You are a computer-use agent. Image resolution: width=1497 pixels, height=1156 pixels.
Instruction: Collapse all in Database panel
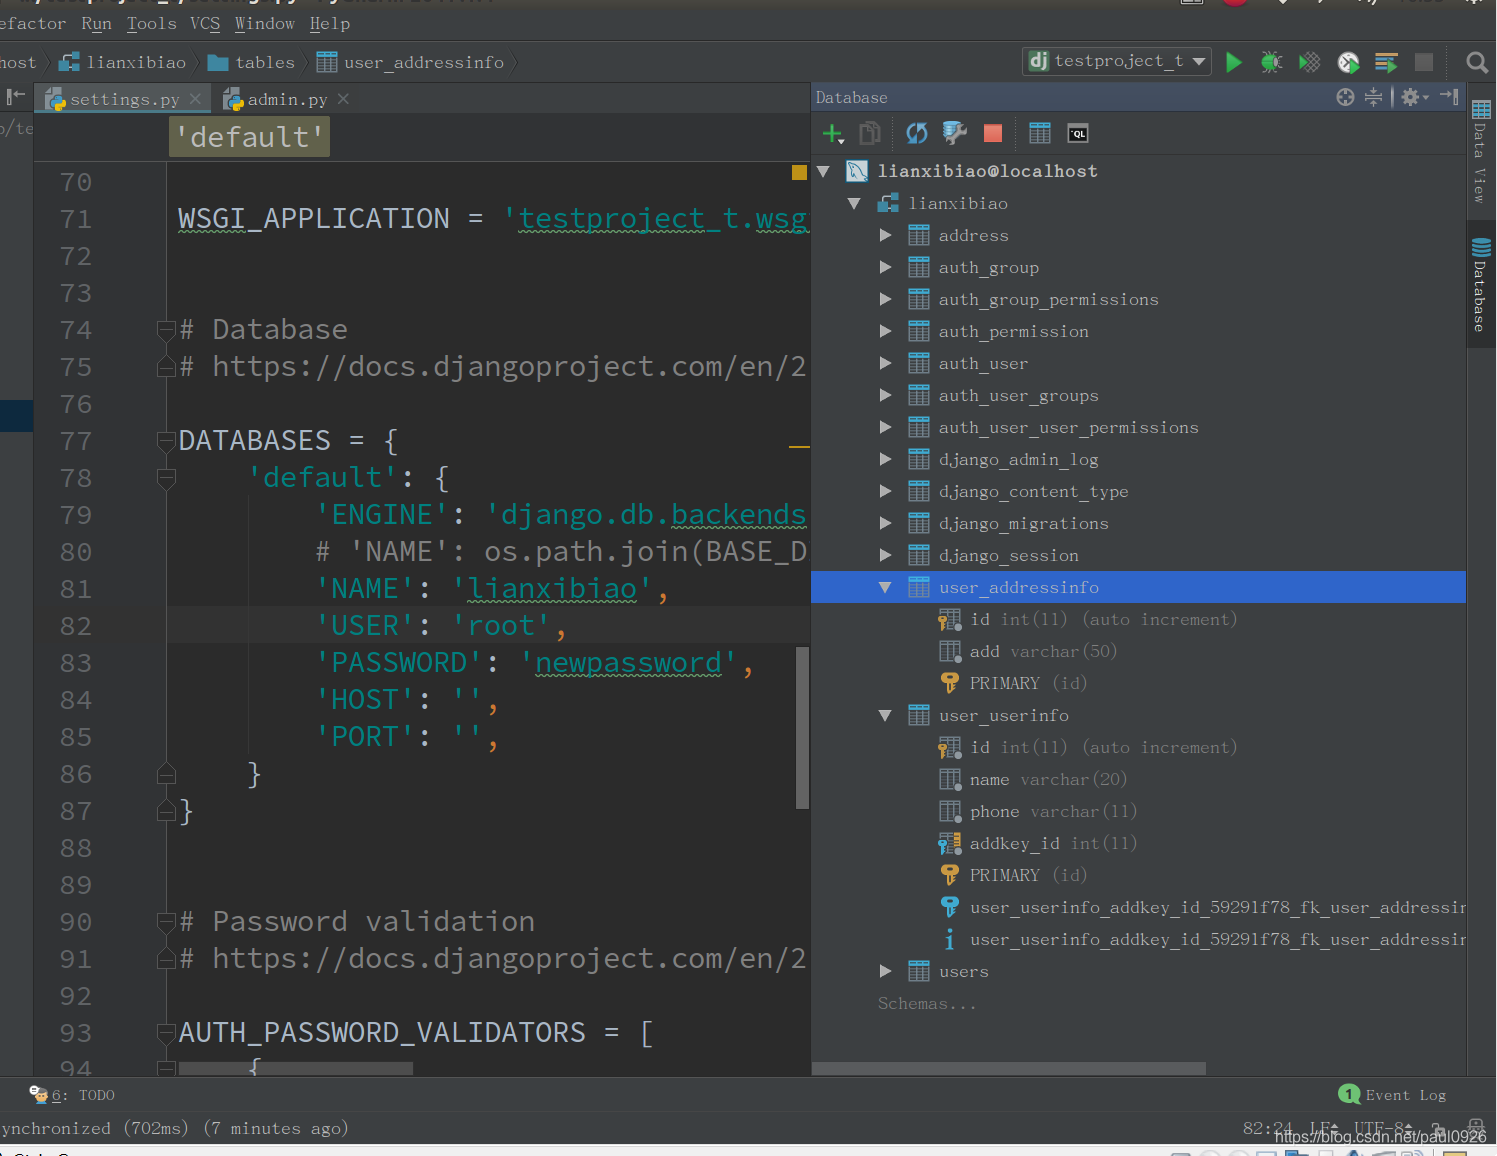1373,97
